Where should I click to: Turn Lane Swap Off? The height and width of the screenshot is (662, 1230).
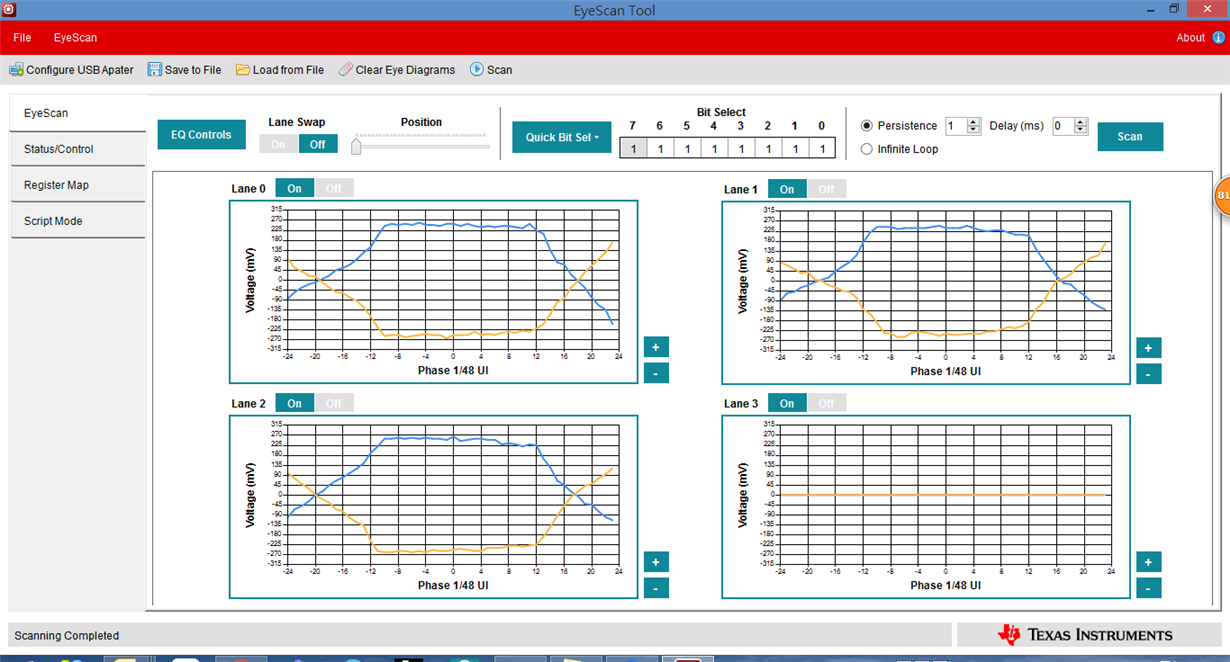pyautogui.click(x=318, y=144)
